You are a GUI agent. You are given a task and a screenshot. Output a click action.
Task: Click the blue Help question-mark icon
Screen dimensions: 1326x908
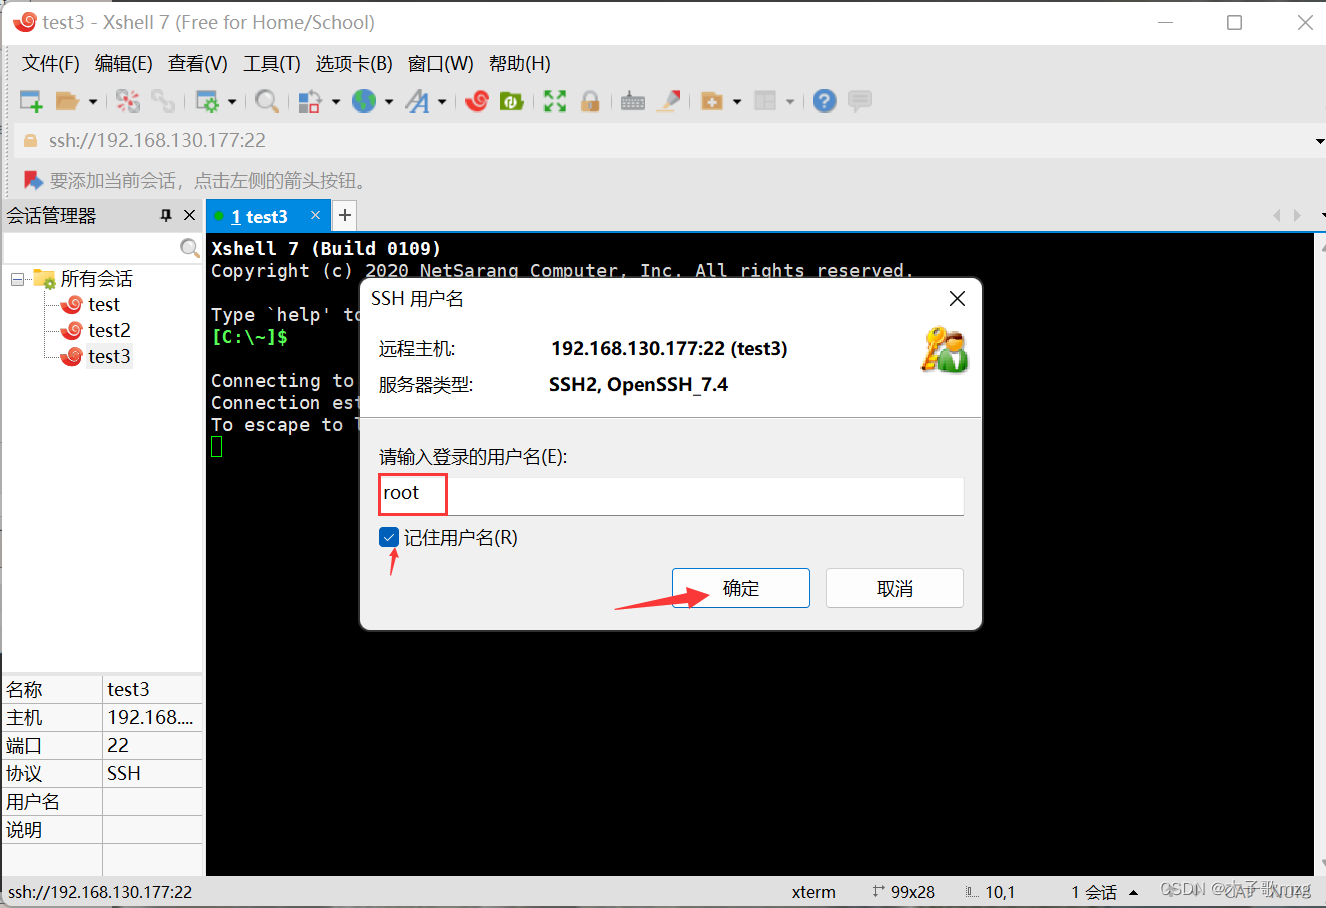(x=824, y=101)
